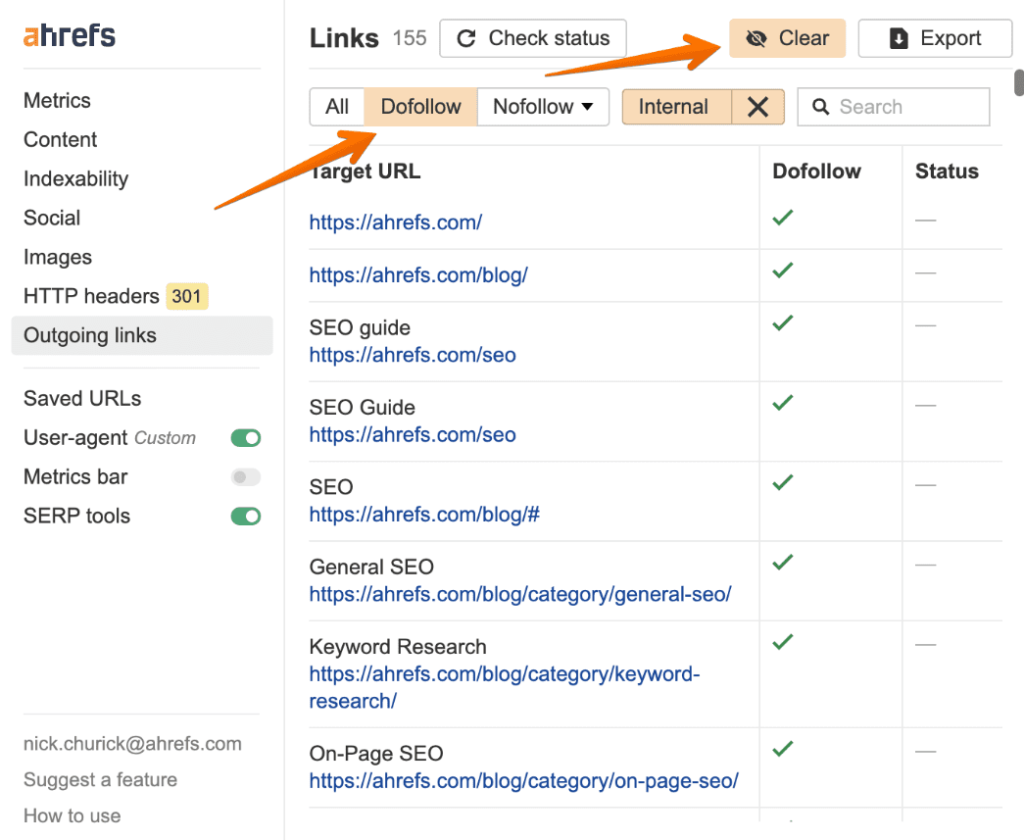Open the URL under 'SEO guide' lowercase row
This screenshot has height=840, width=1024.
click(413, 355)
